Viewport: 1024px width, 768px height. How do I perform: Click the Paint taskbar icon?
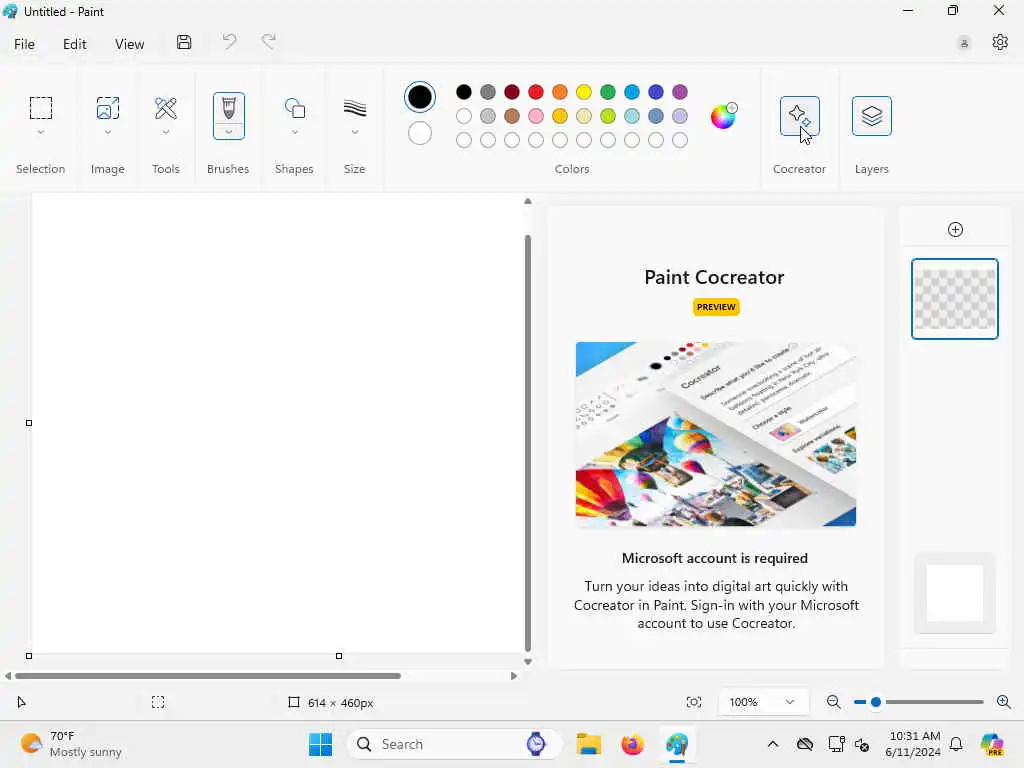[x=677, y=744]
